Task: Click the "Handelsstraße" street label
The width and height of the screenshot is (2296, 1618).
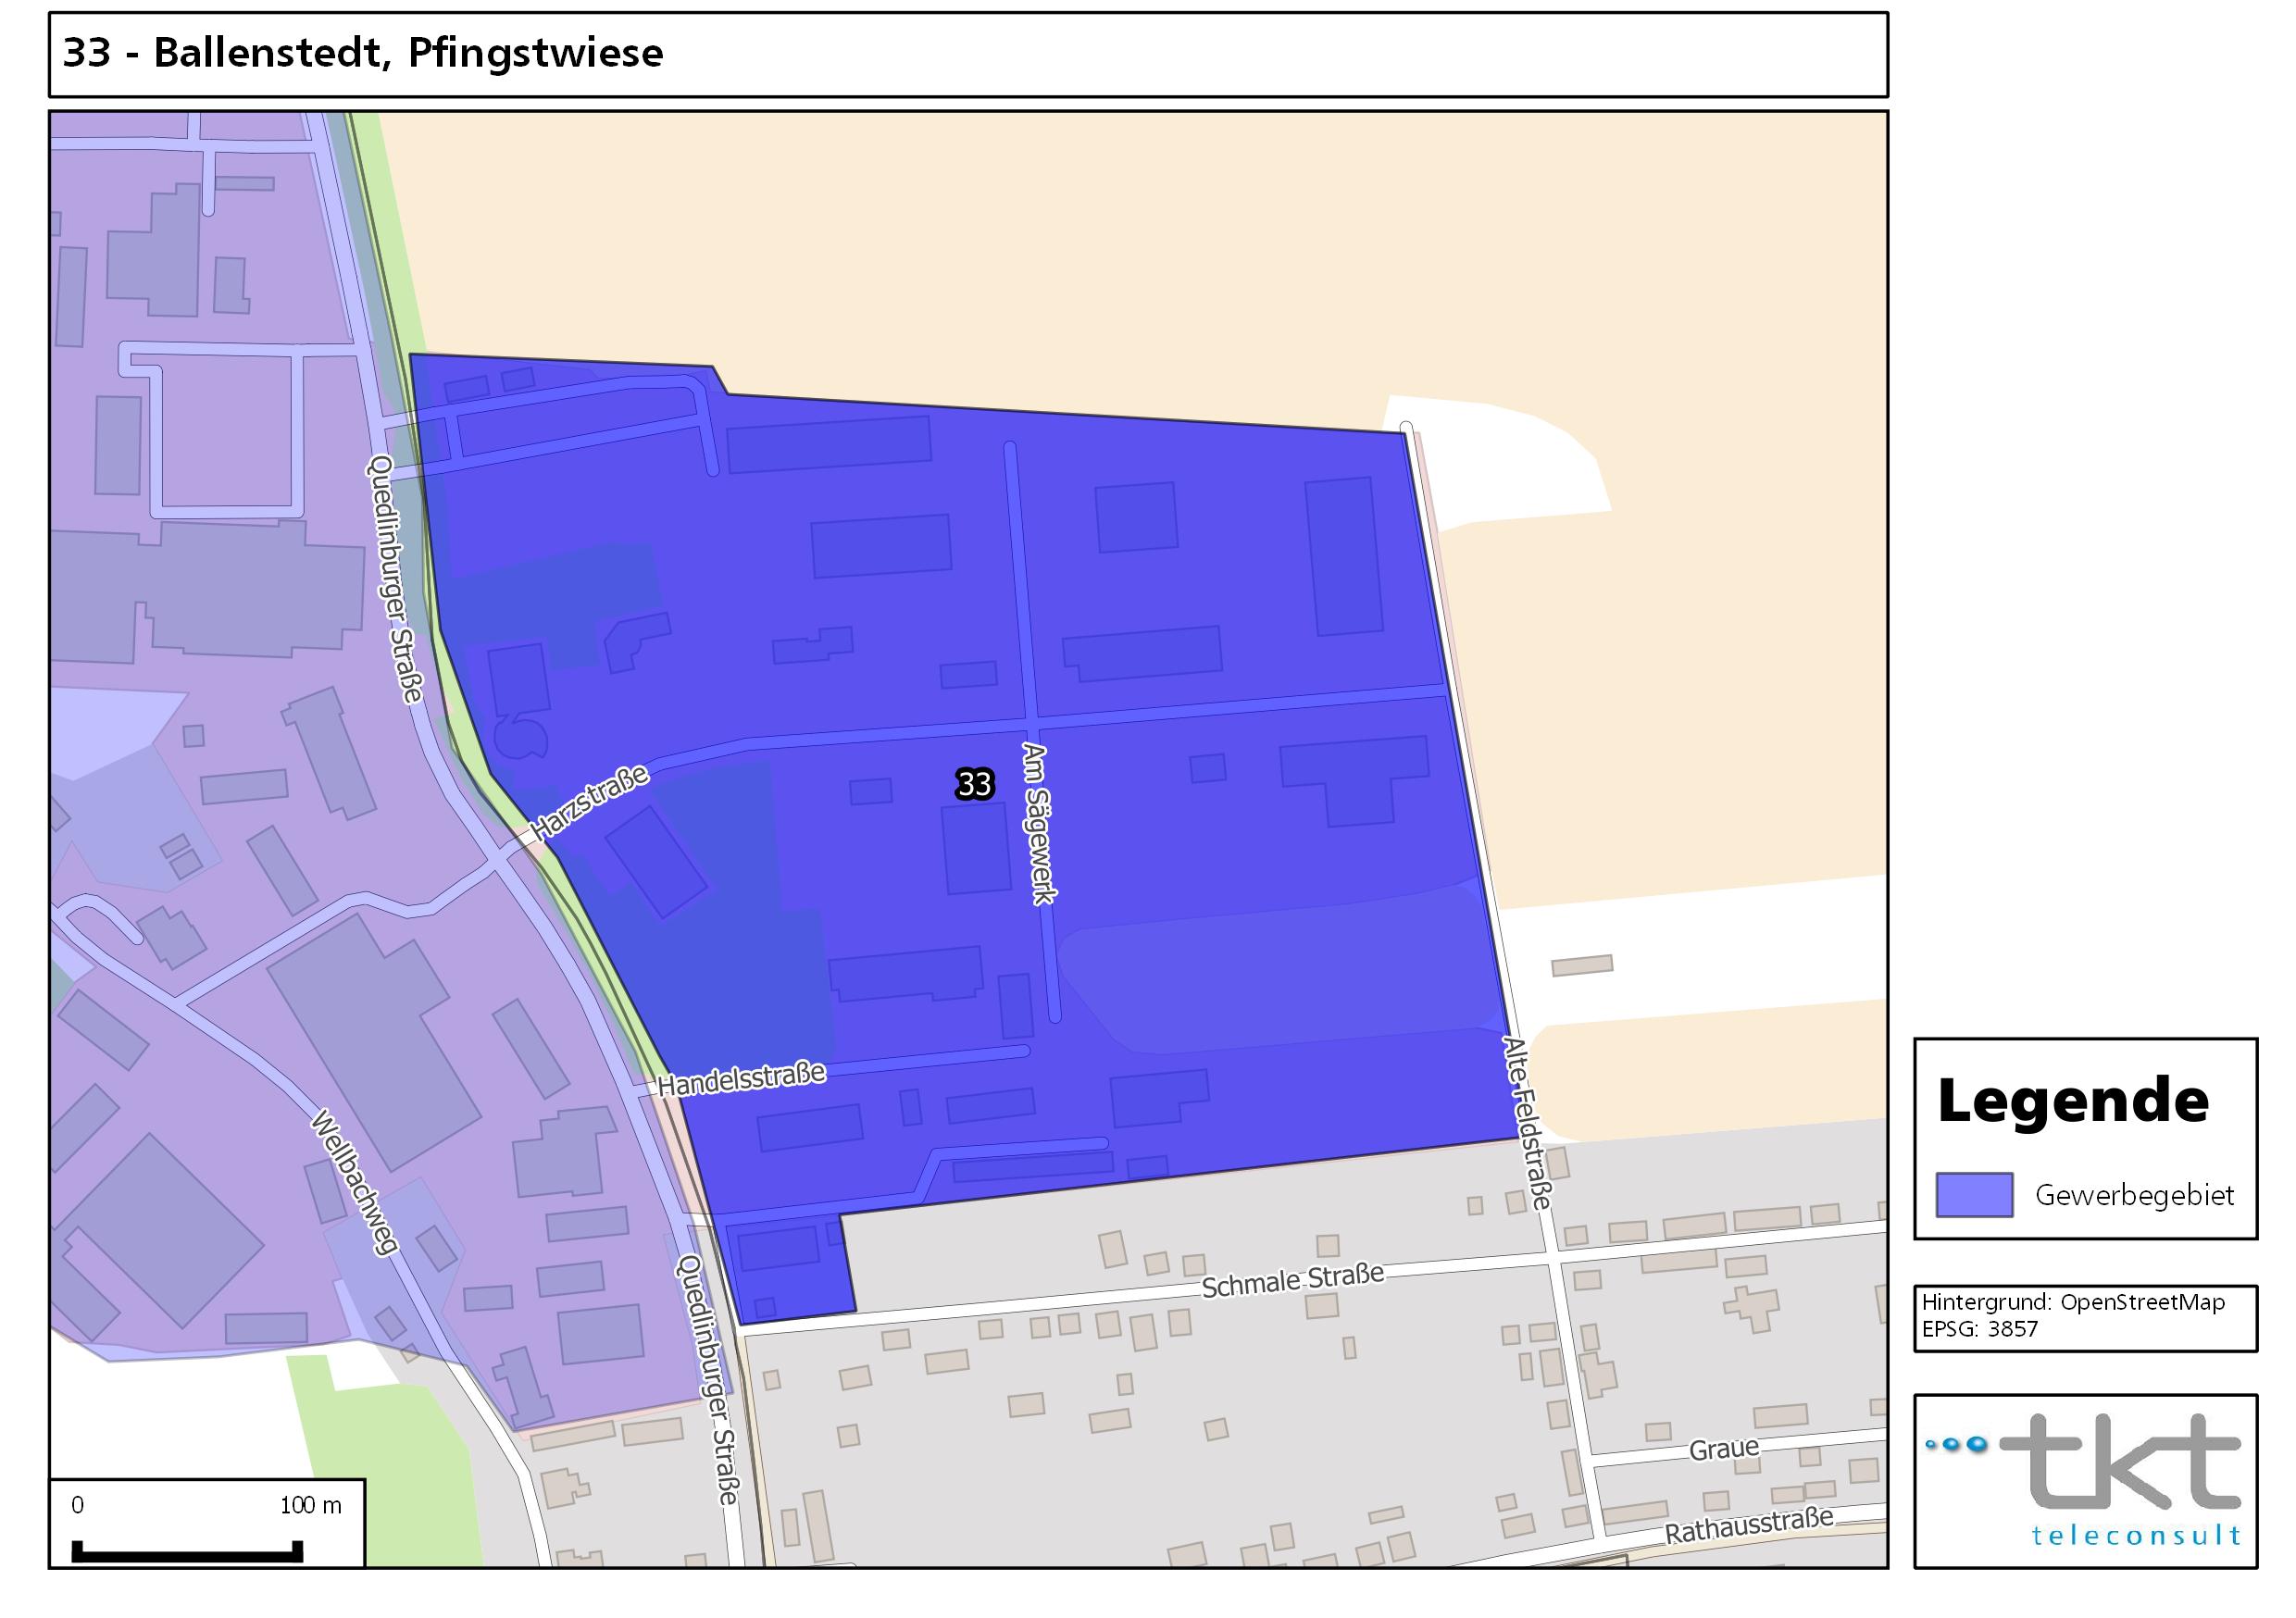Action: [741, 1079]
